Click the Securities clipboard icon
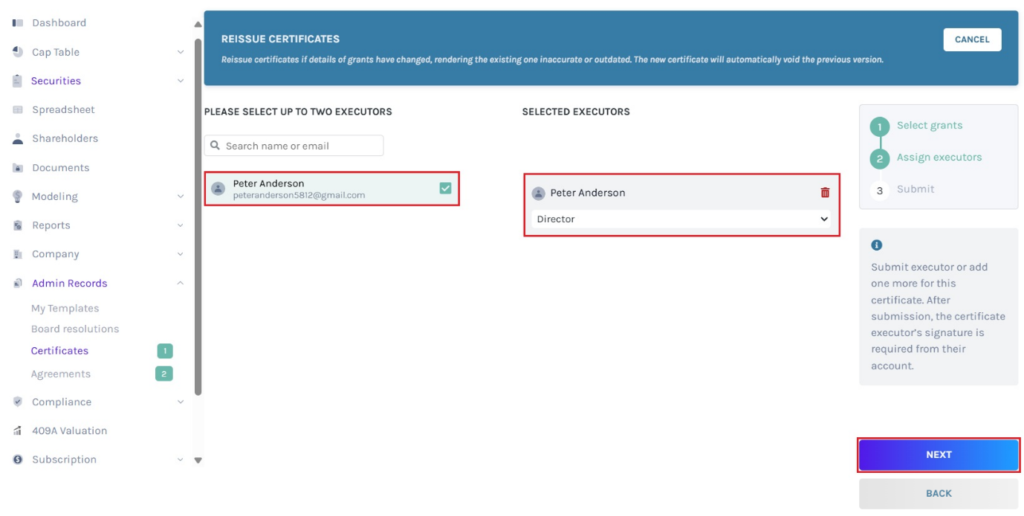Image resolution: width=1024 pixels, height=516 pixels. pyautogui.click(x=18, y=81)
